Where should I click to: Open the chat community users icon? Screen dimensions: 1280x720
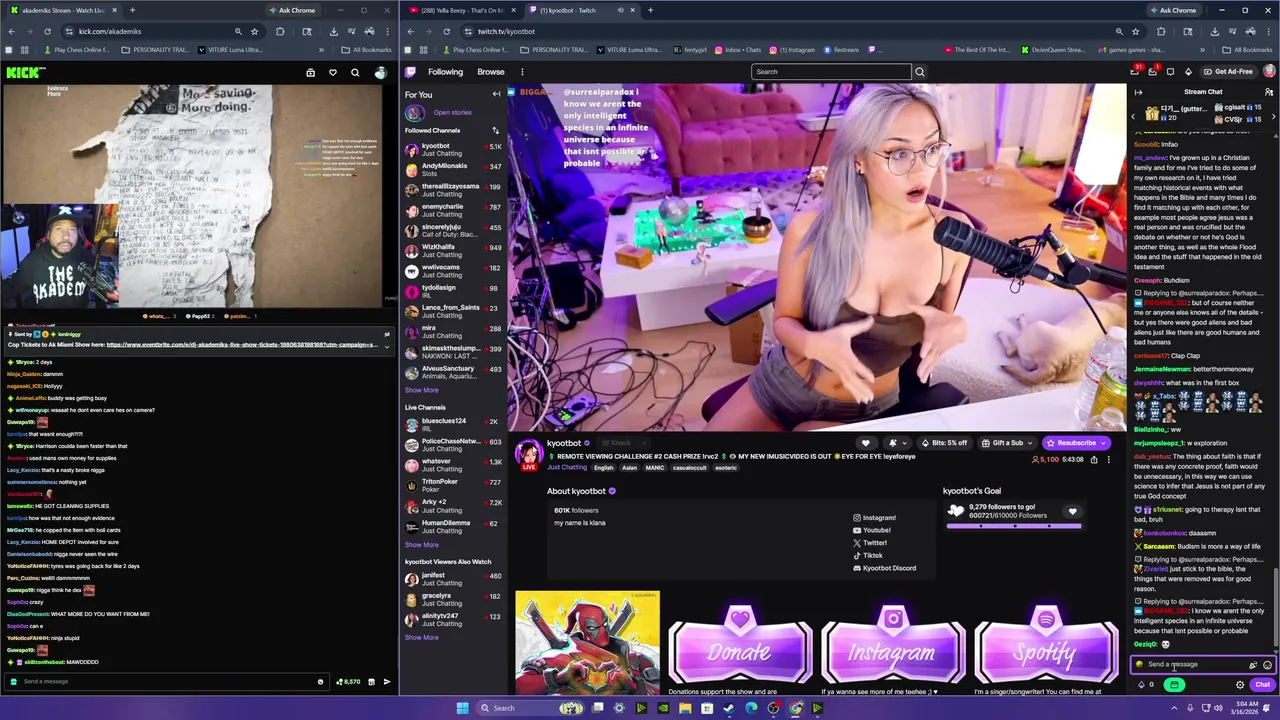pos(1269,92)
